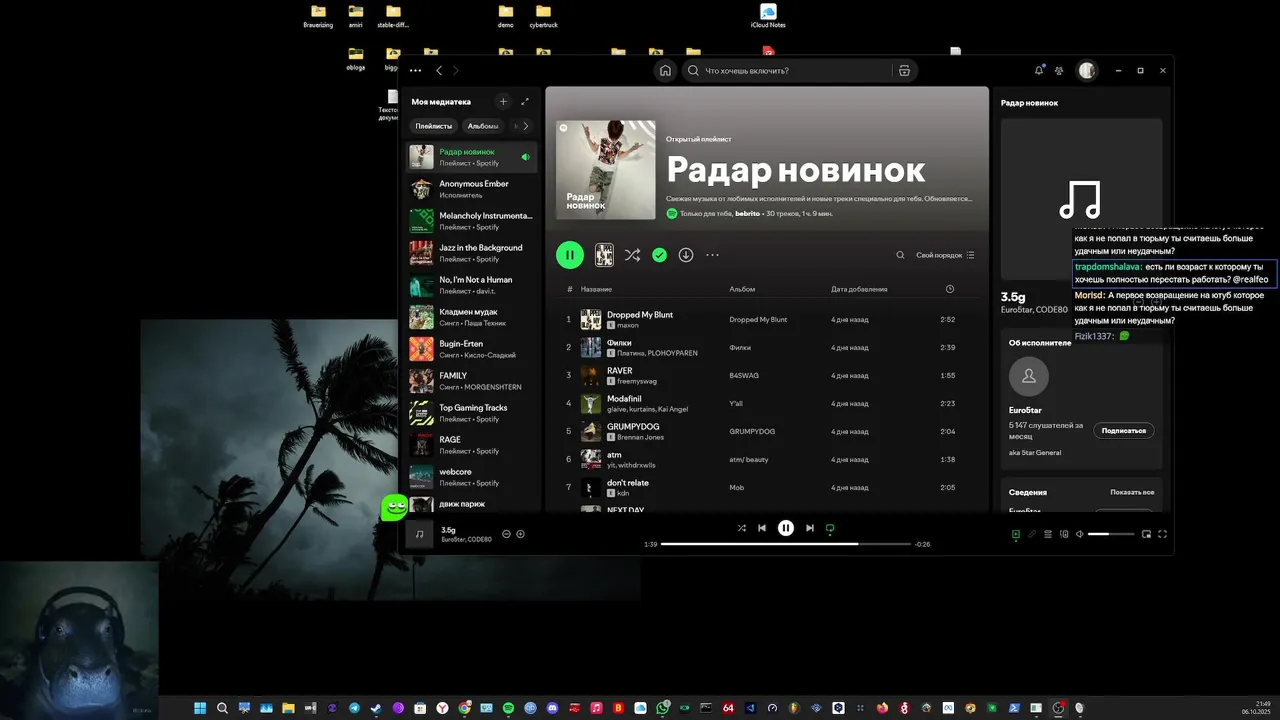Add 3.5g to library with the plus icon
Viewport: 1280px width, 720px height.
(x=520, y=534)
